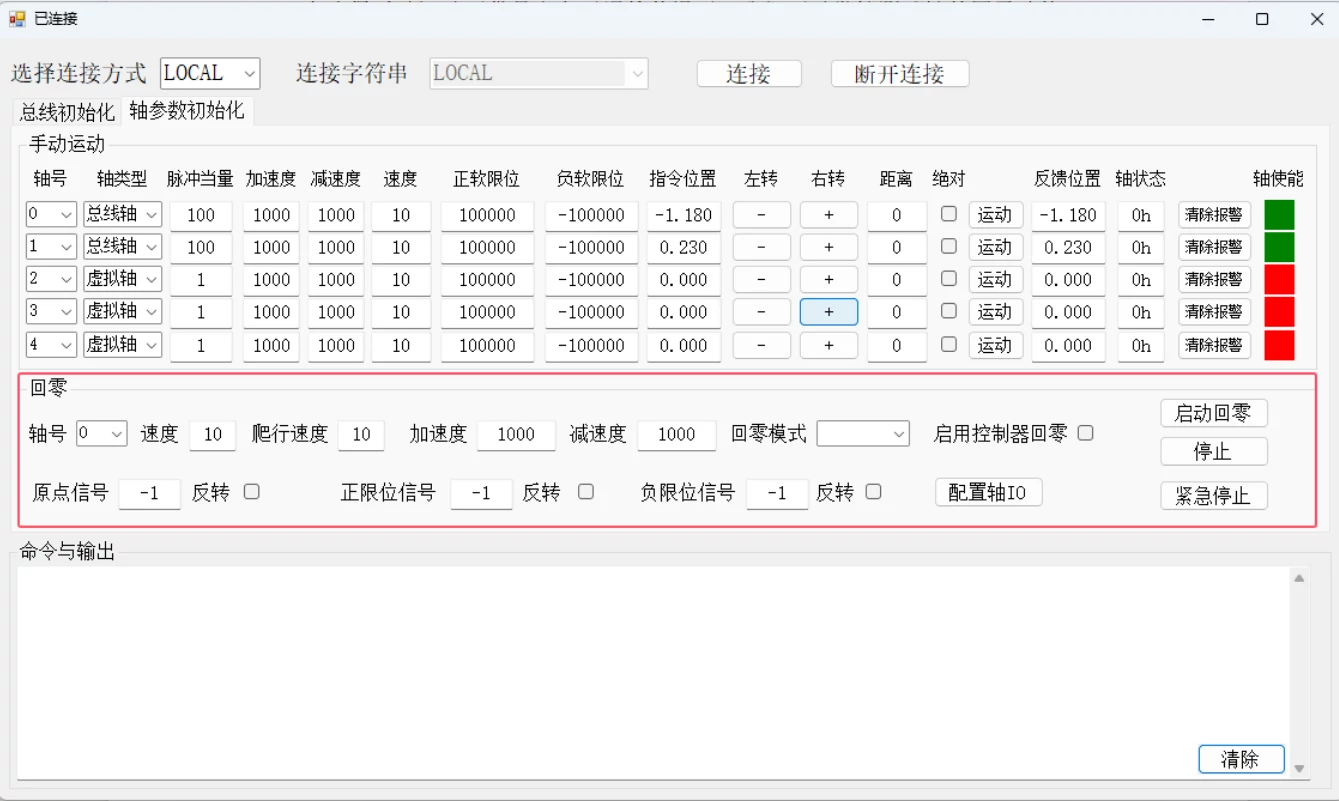Check 启用控制器回零 option
1339x801 pixels.
coord(1085,433)
